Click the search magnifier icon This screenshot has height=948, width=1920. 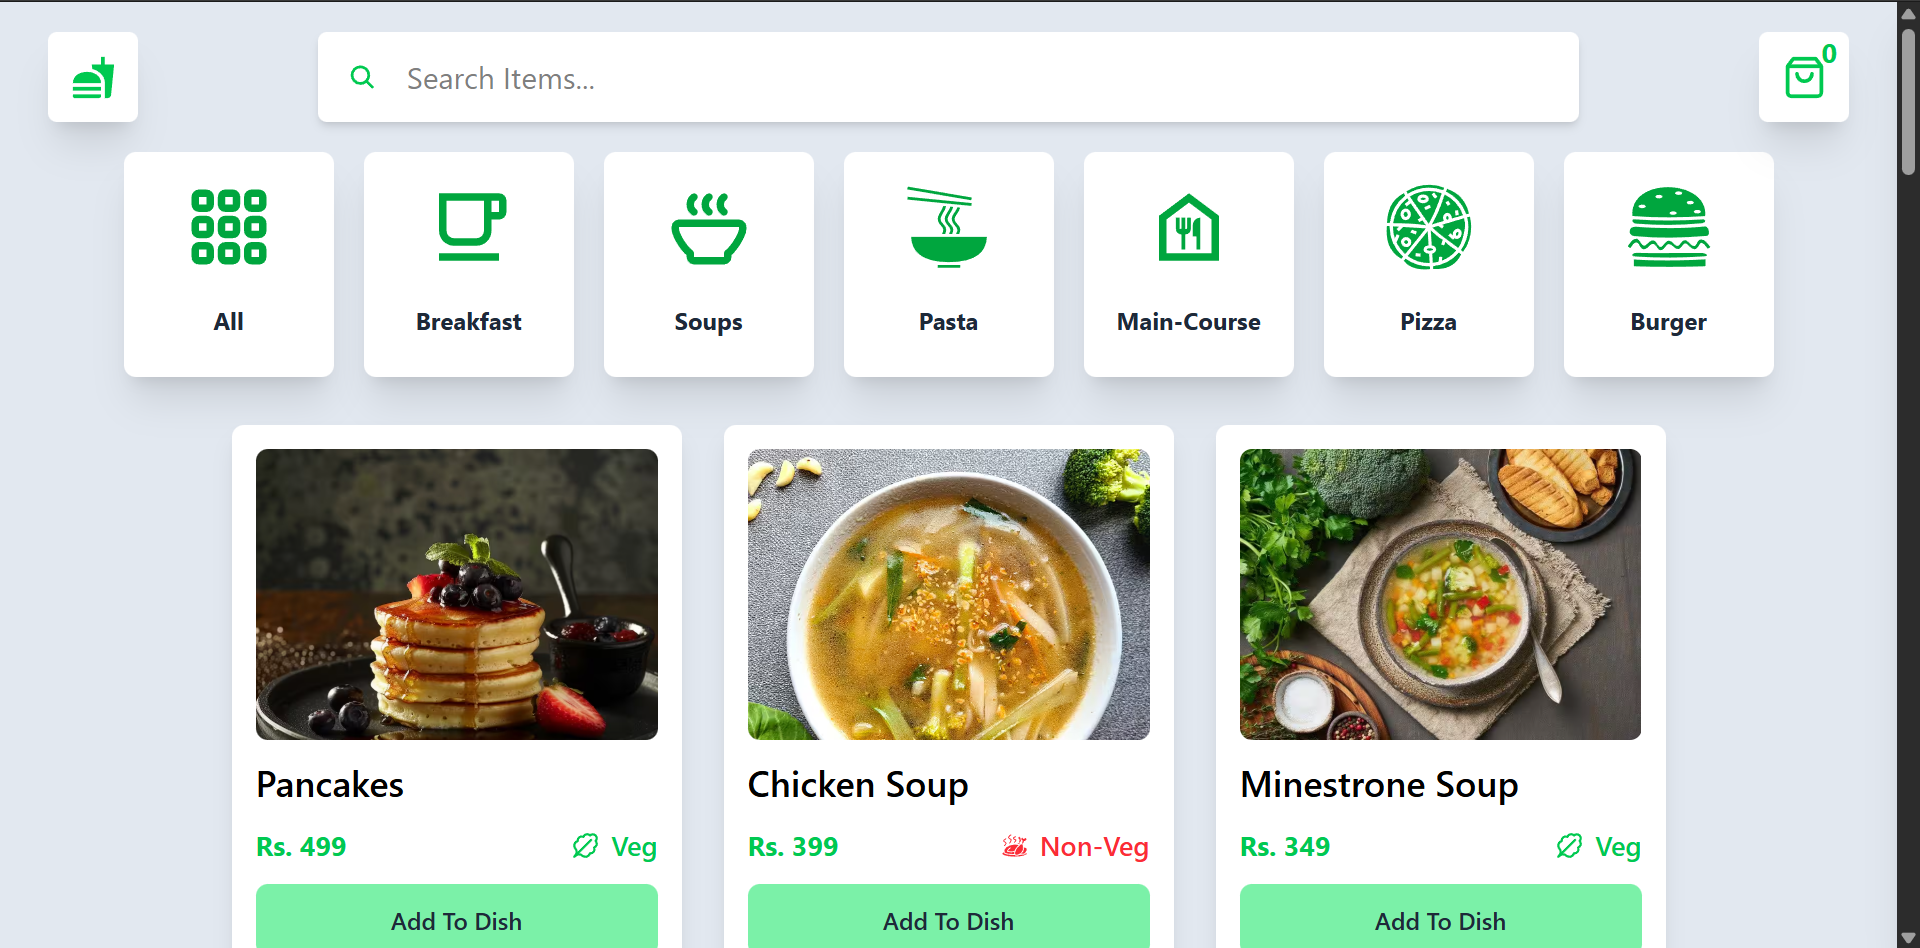coord(362,77)
